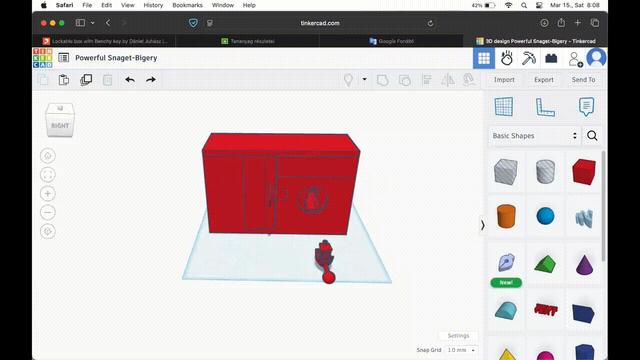Open the Safari File menu
Viewport: 640px width, 360px height.
87,5
